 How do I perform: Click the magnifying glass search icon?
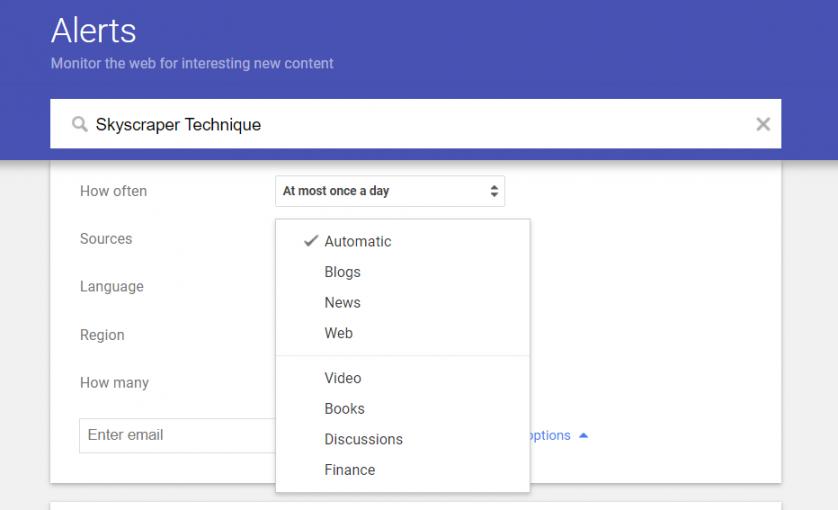click(80, 125)
